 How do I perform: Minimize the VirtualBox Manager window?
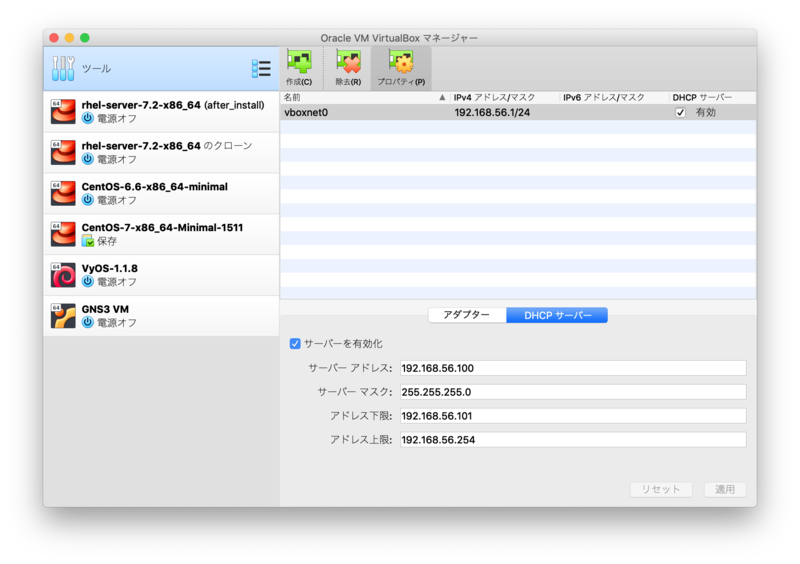69,38
